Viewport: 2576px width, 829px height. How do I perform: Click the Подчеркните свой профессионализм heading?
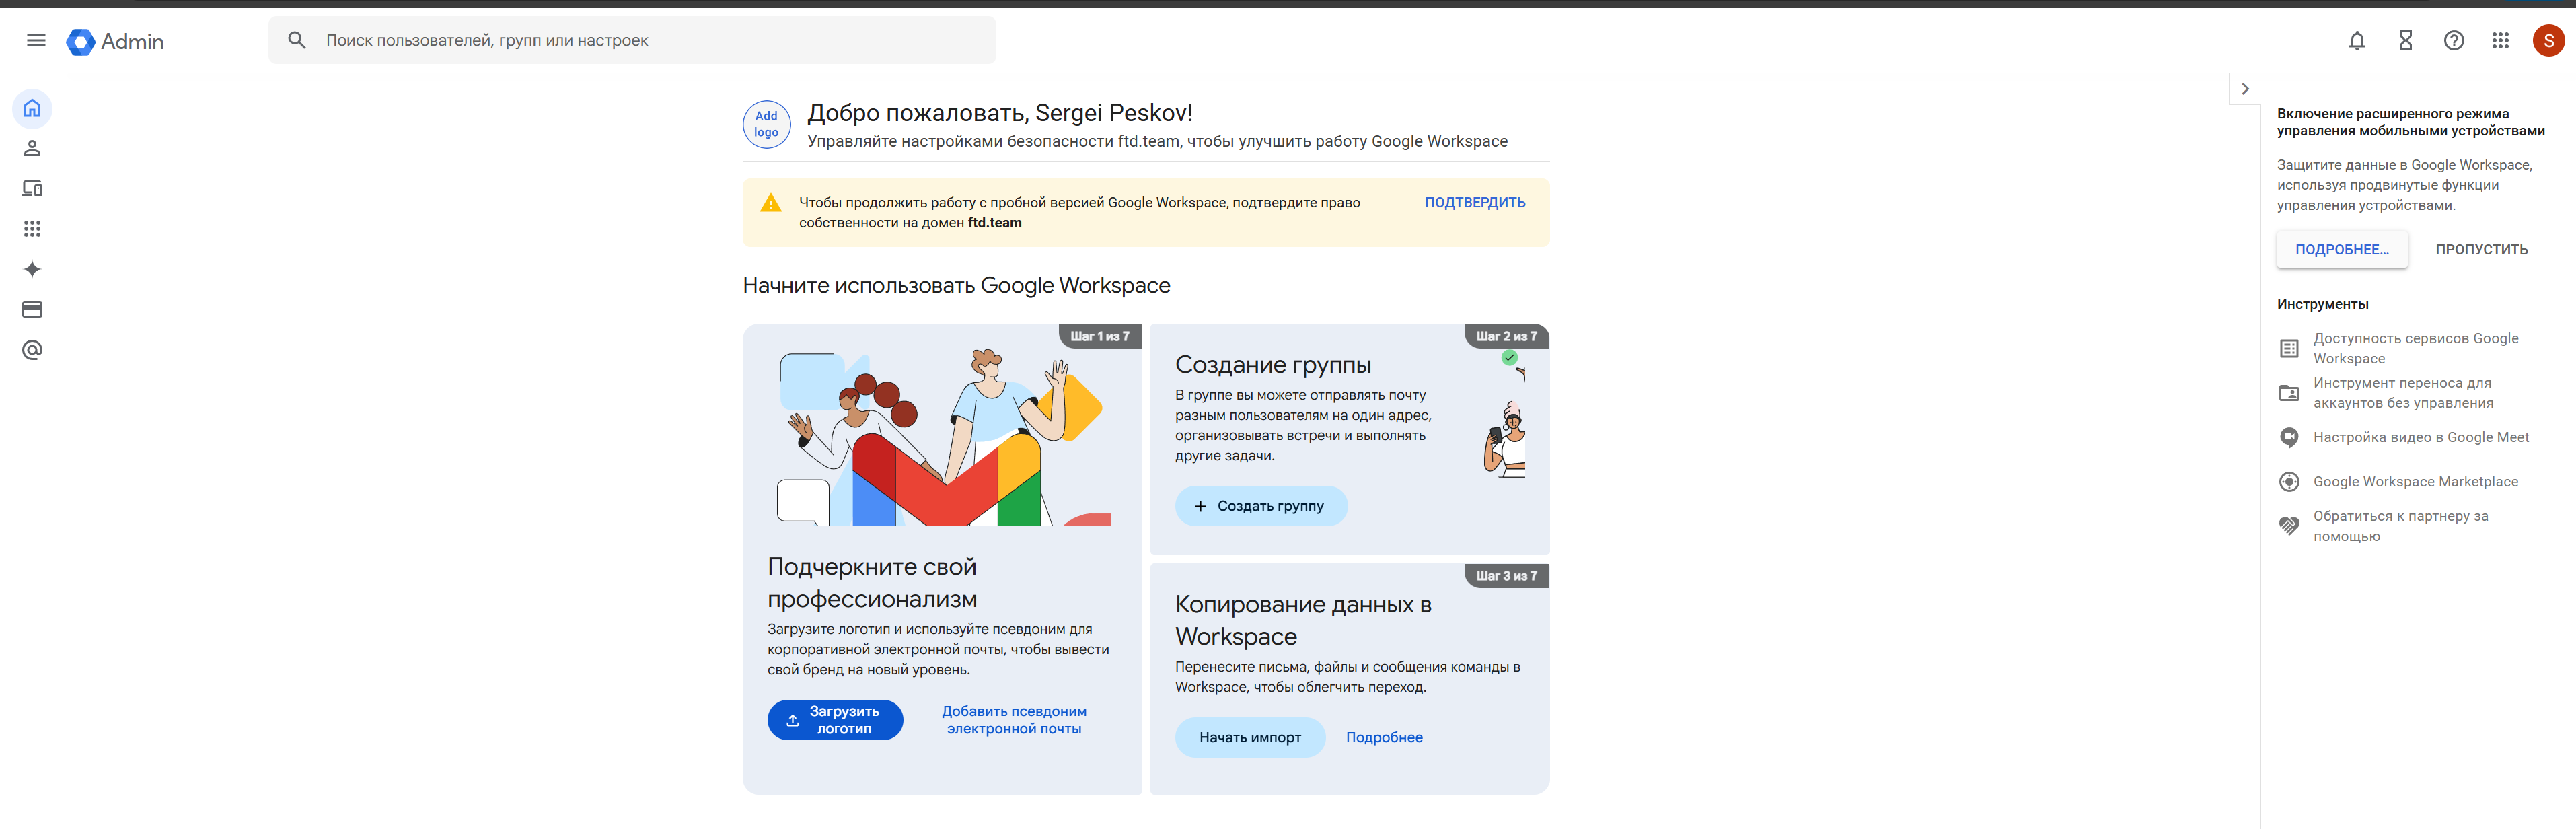(x=872, y=583)
